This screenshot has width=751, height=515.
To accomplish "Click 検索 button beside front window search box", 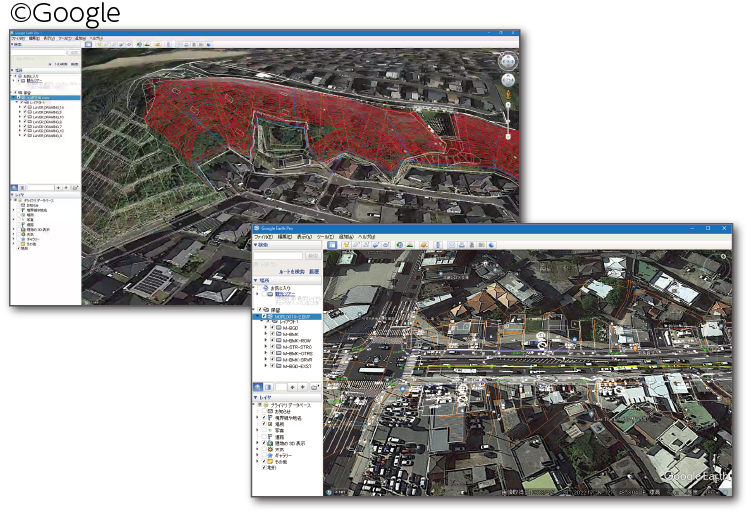I will tap(313, 255).
